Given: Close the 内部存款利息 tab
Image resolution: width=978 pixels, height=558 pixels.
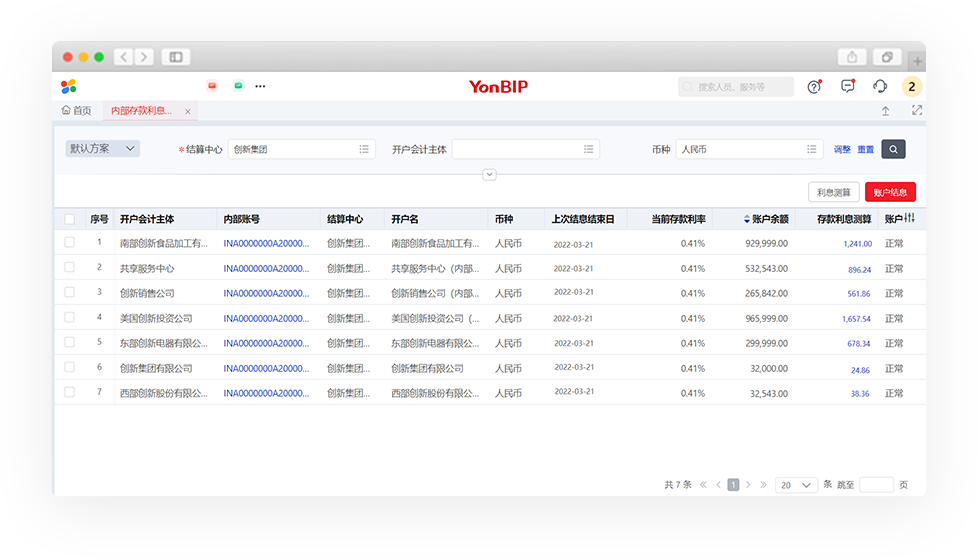Looking at the screenshot, I should [x=188, y=112].
